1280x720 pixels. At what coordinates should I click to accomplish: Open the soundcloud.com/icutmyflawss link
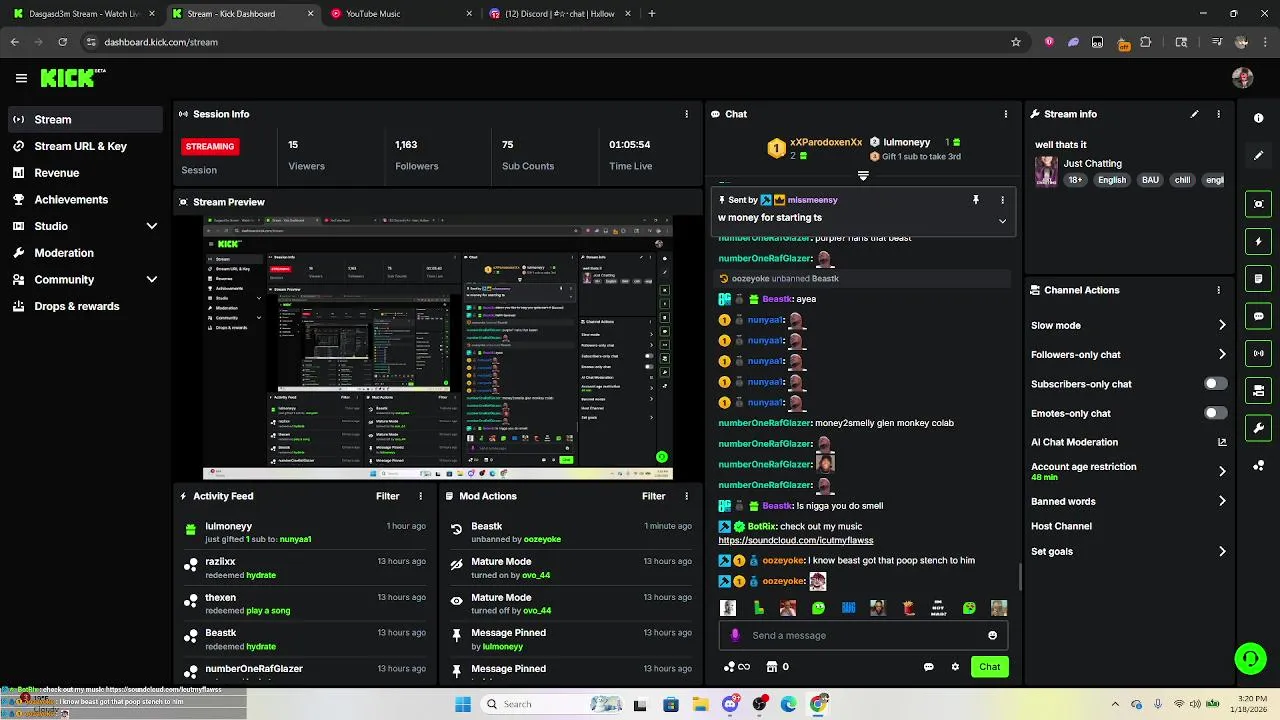click(x=796, y=540)
